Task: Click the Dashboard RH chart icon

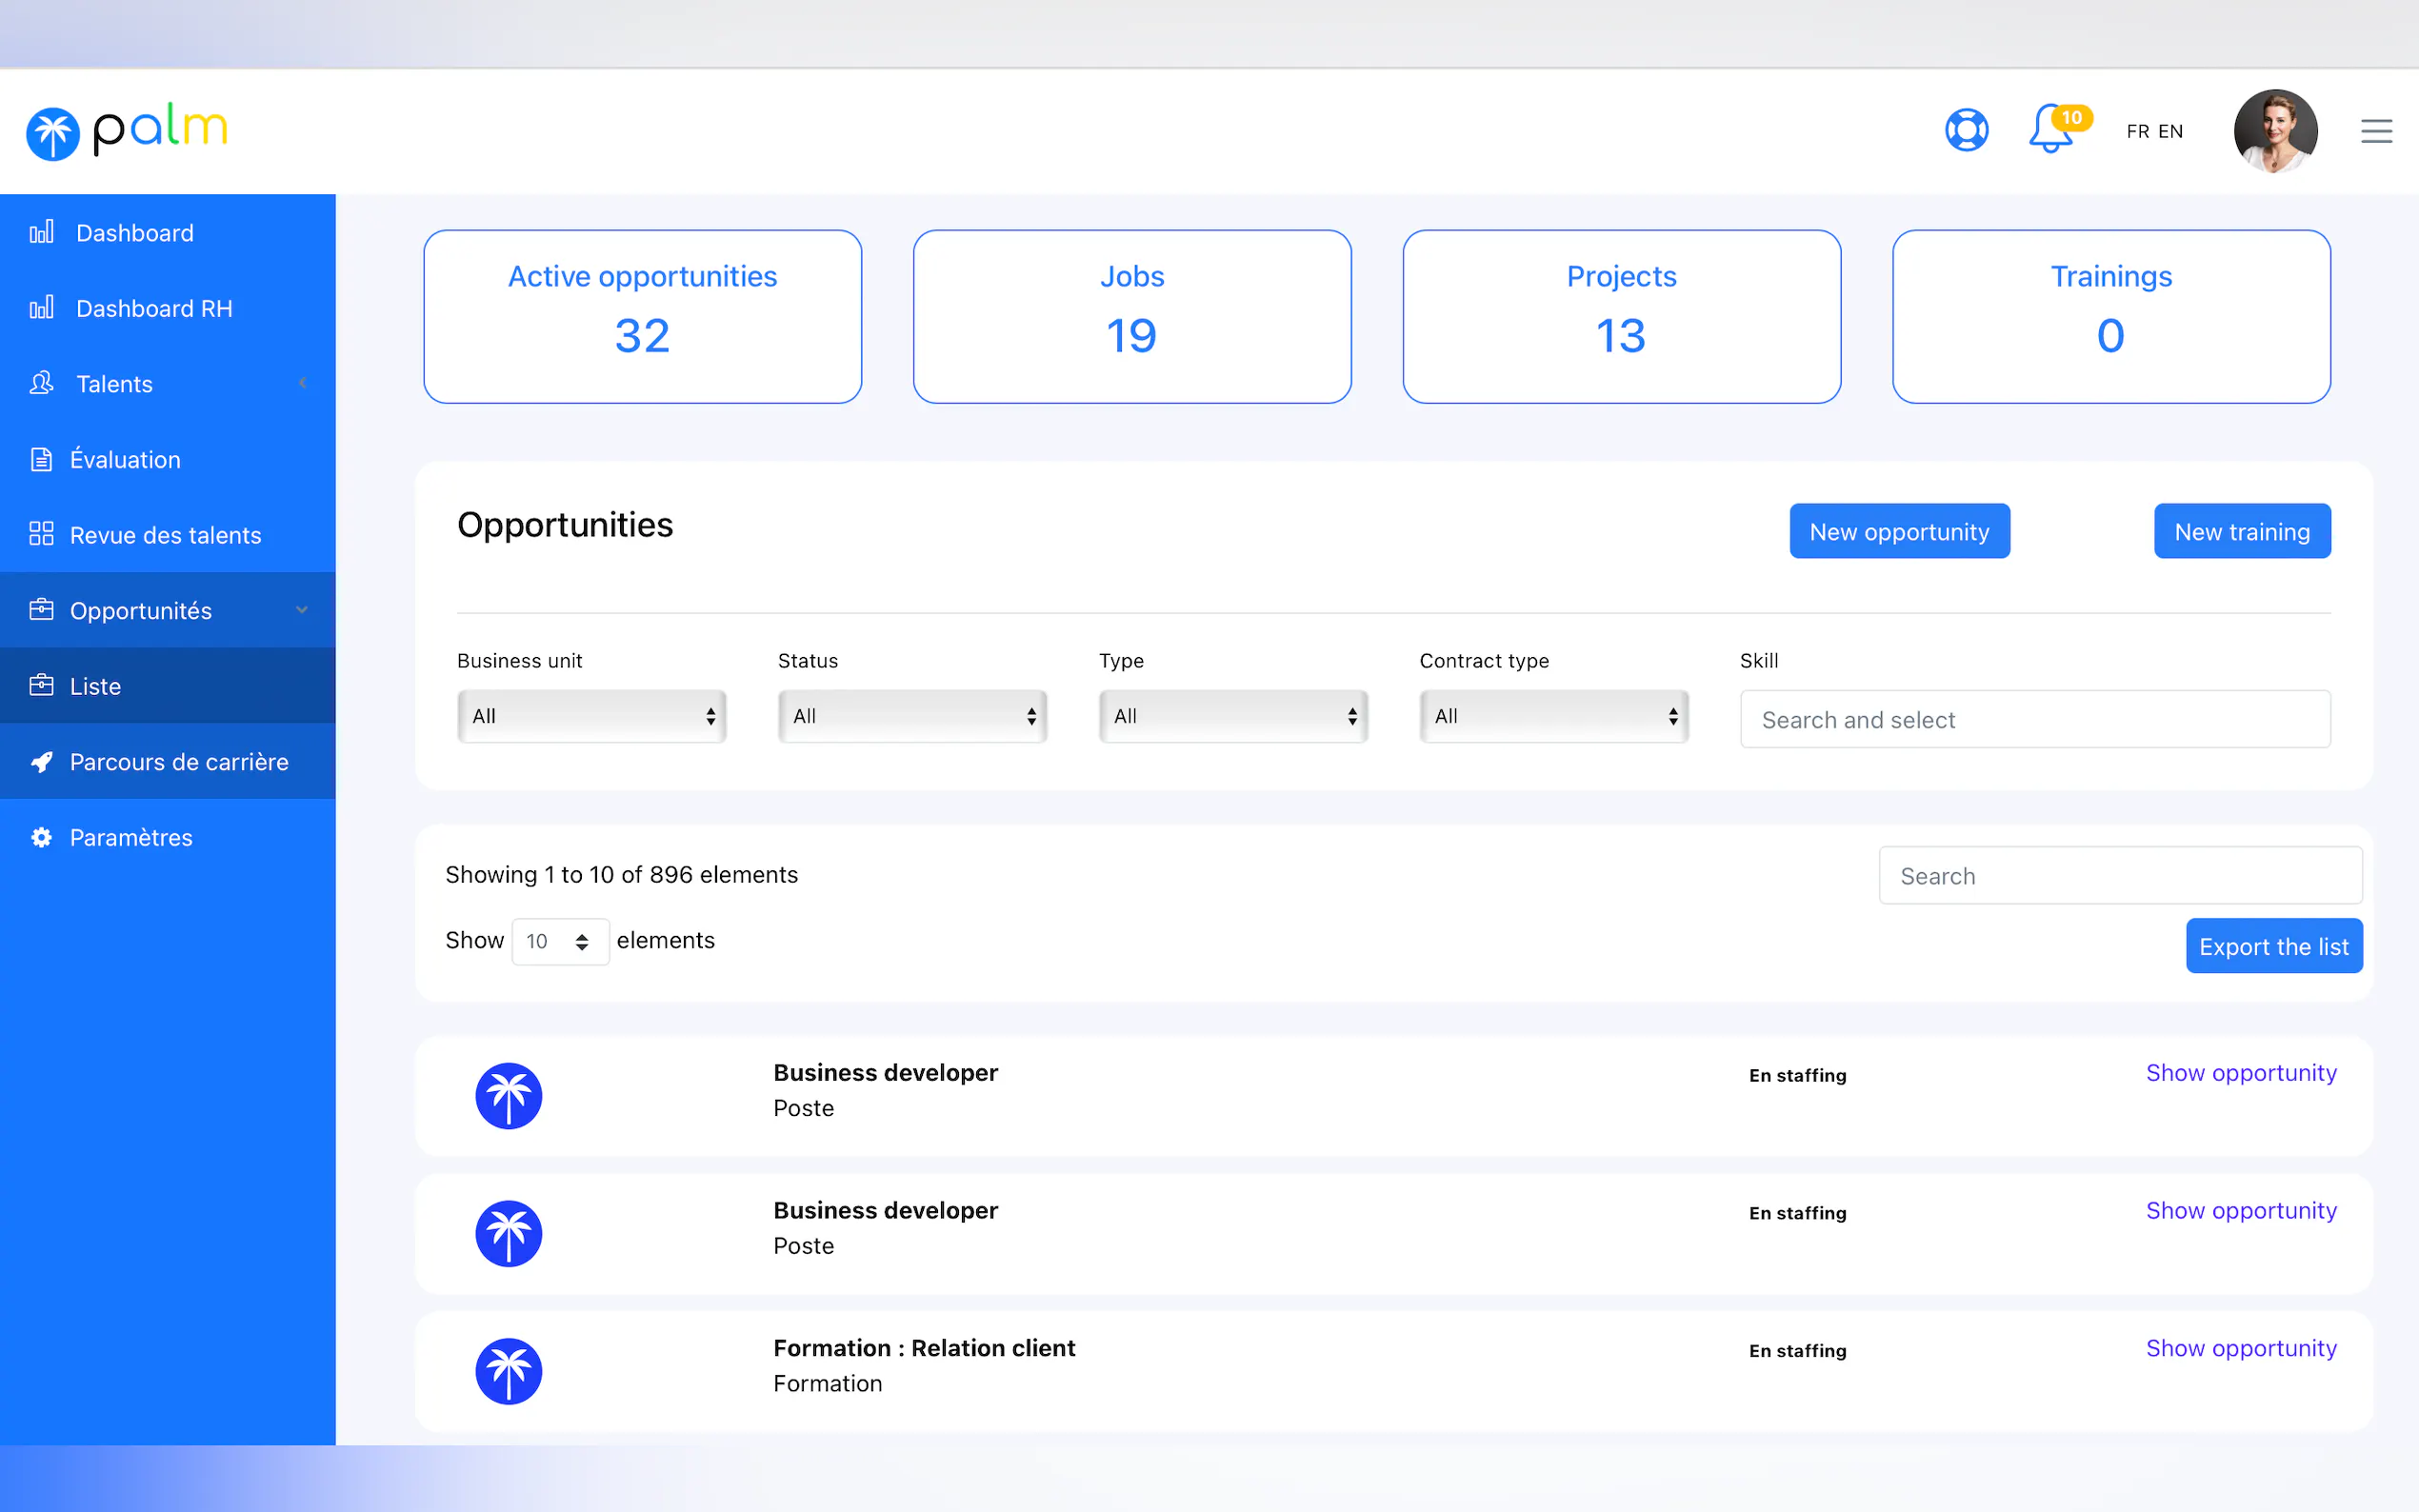Action: tap(41, 308)
